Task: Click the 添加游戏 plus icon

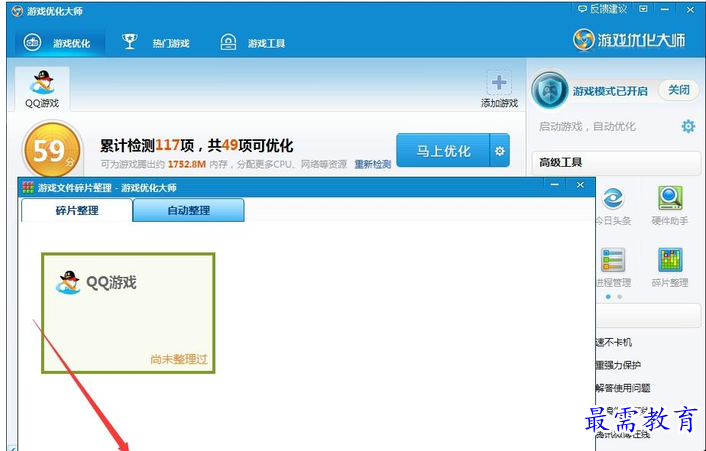Action: pyautogui.click(x=499, y=83)
